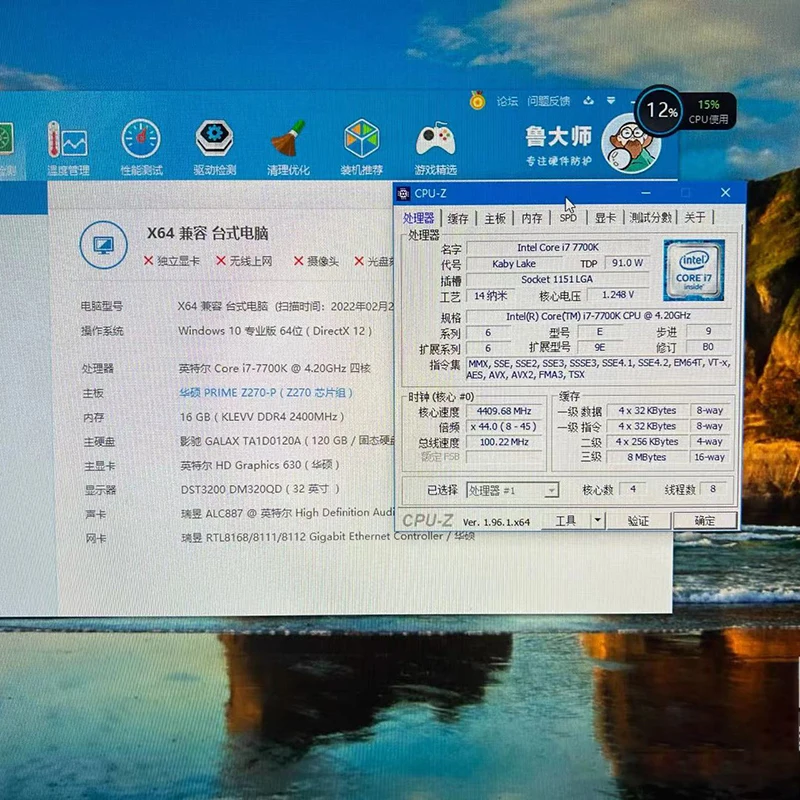Image resolution: width=800 pixels, height=800 pixels.
Task: Switch to CPU-Z 关于 tab
Action: tap(694, 217)
